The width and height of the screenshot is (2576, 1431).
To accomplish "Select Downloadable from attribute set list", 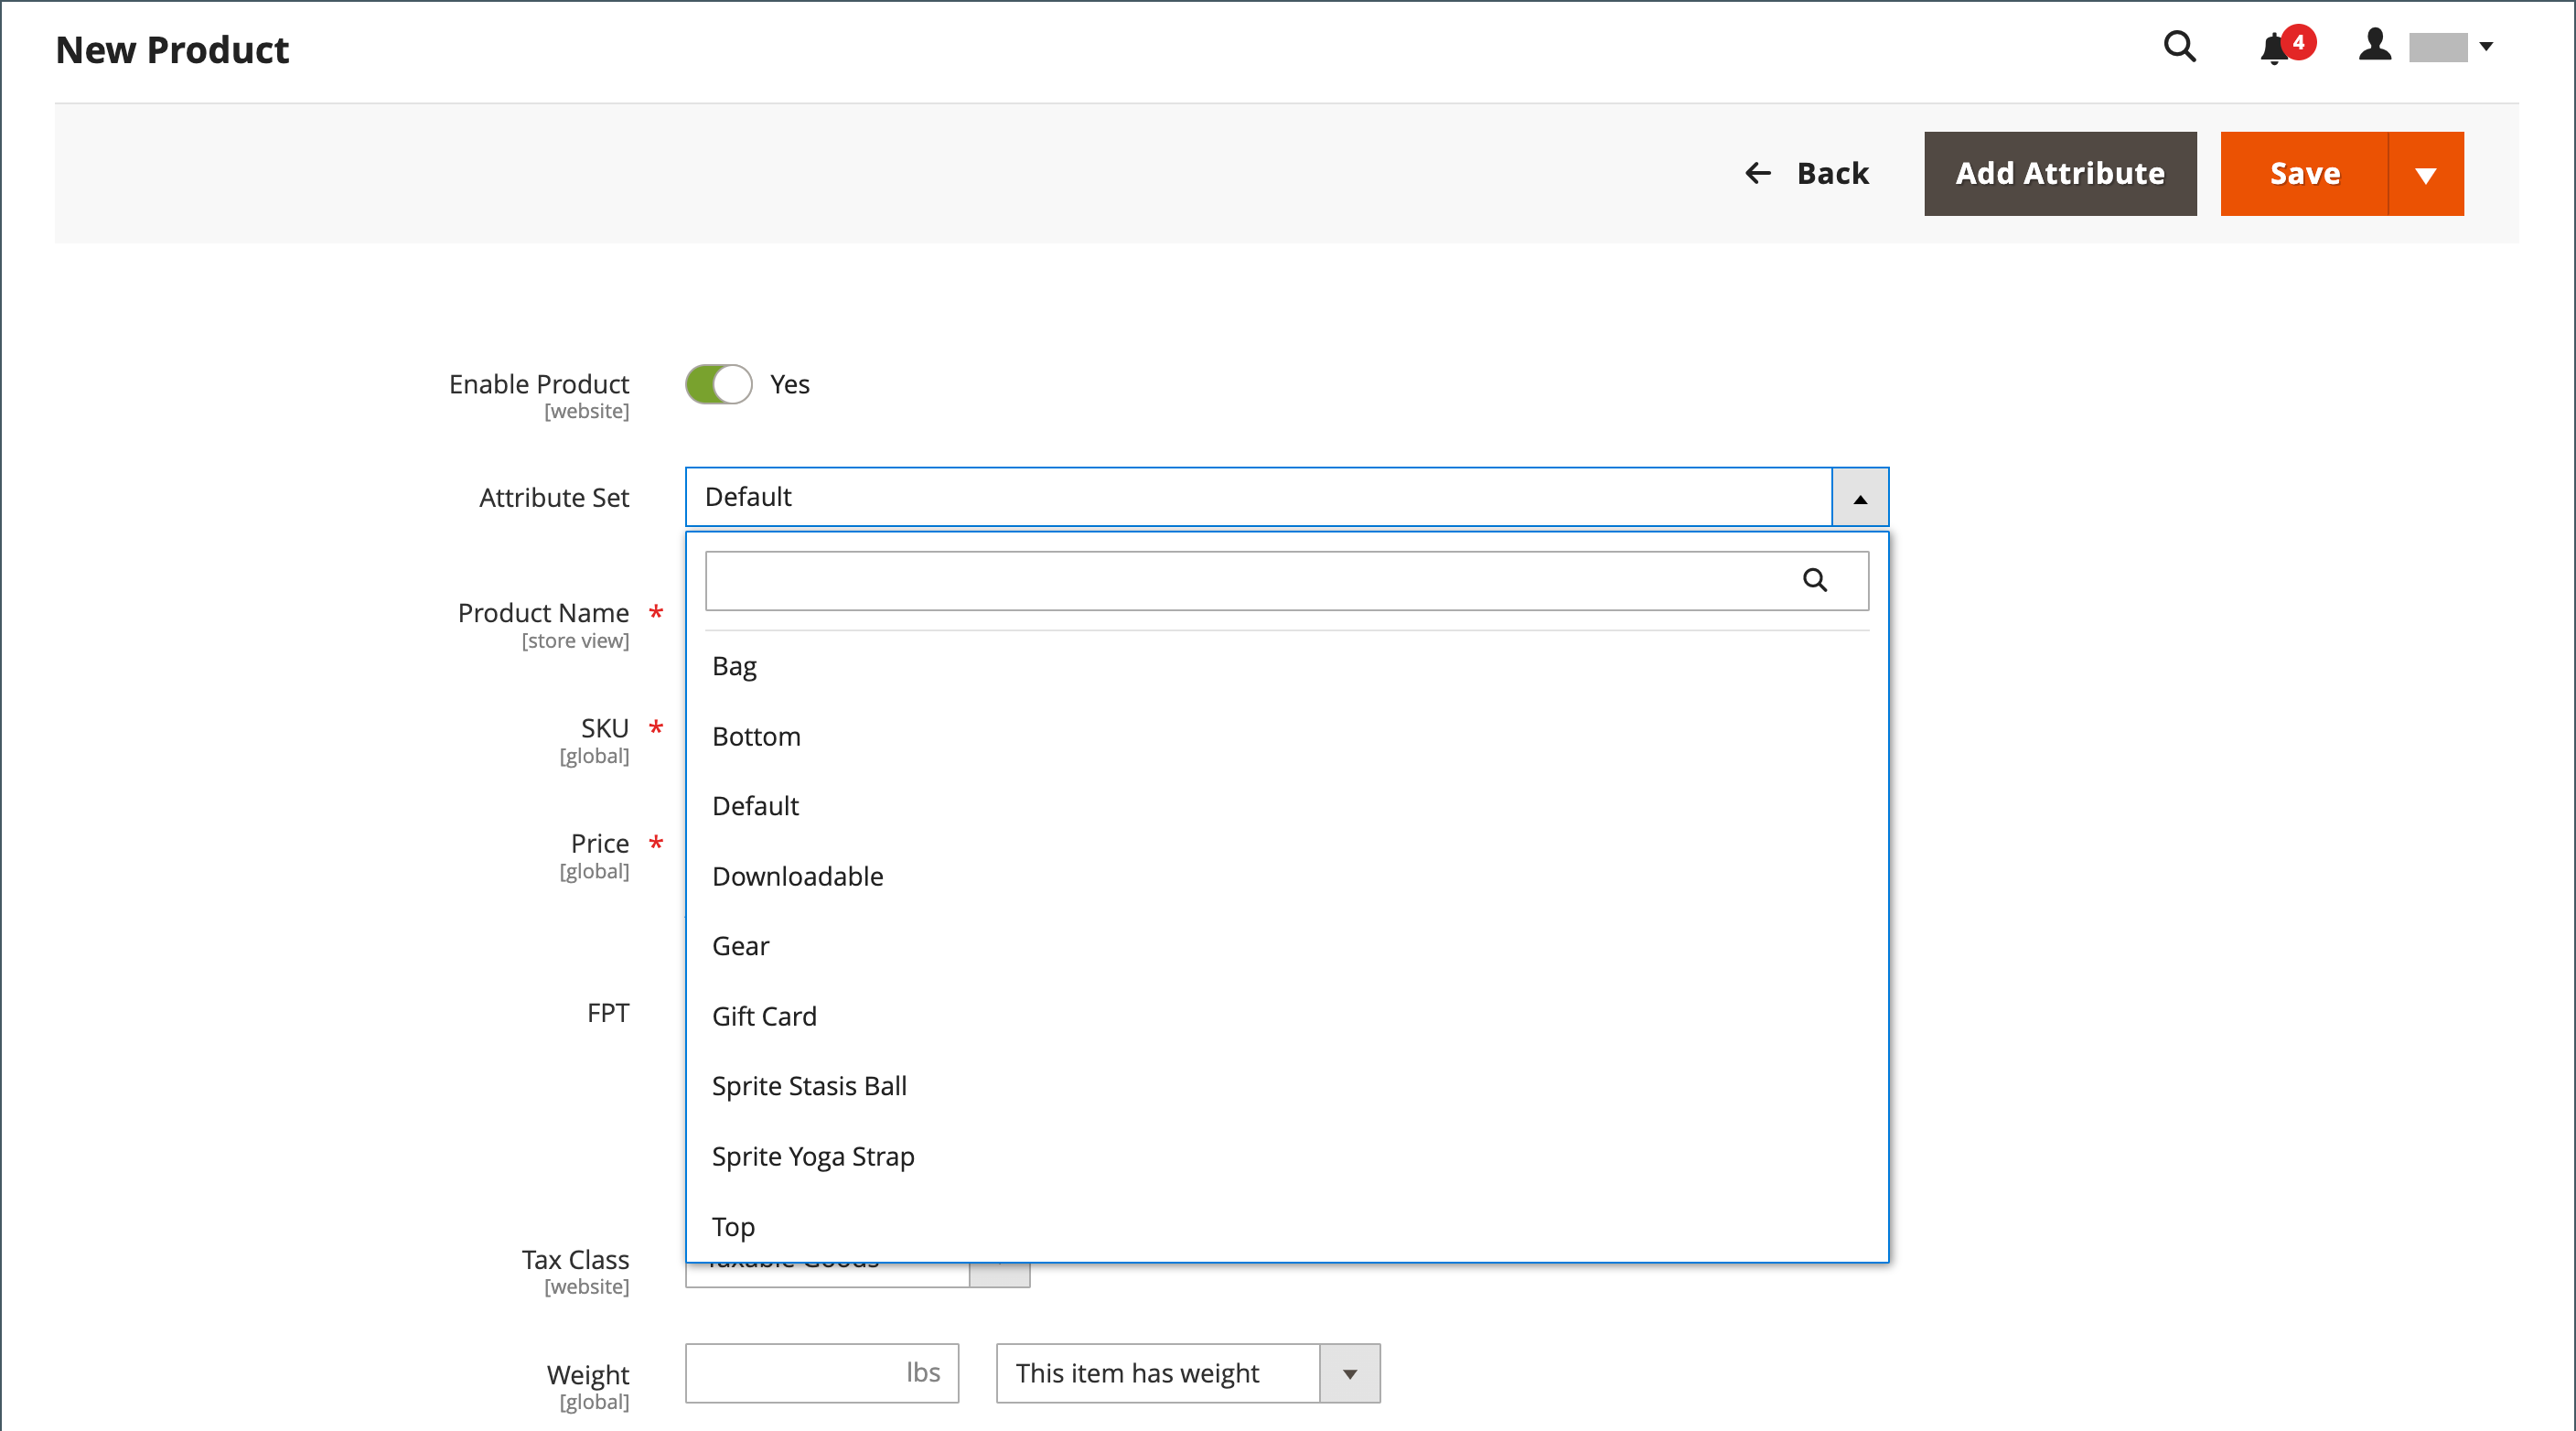I will (799, 876).
